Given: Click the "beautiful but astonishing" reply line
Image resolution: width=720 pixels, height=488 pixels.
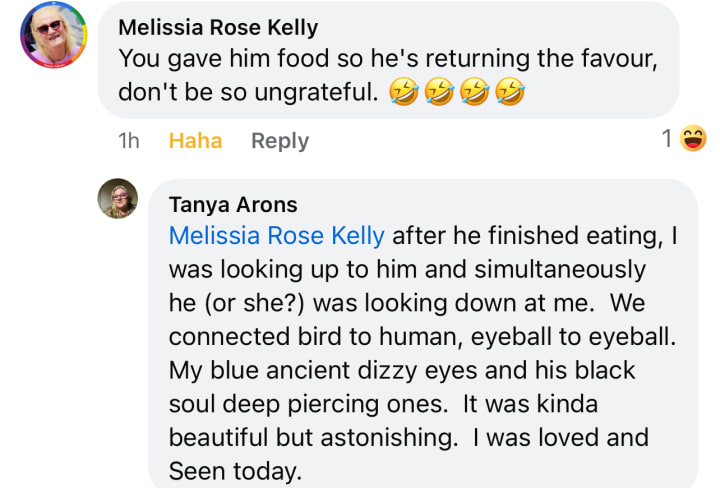Looking at the screenshot, I should tap(408, 438).
